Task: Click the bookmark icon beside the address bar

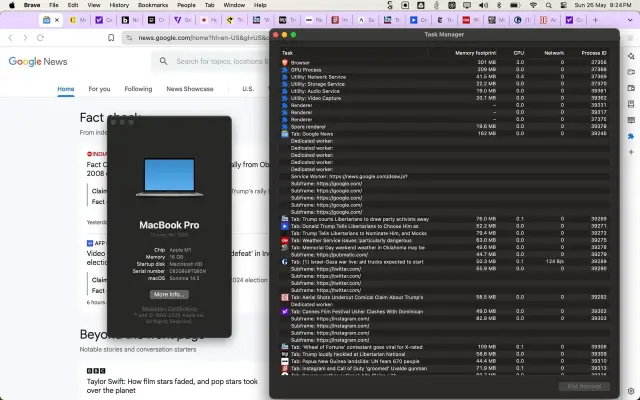Action: pos(111,38)
